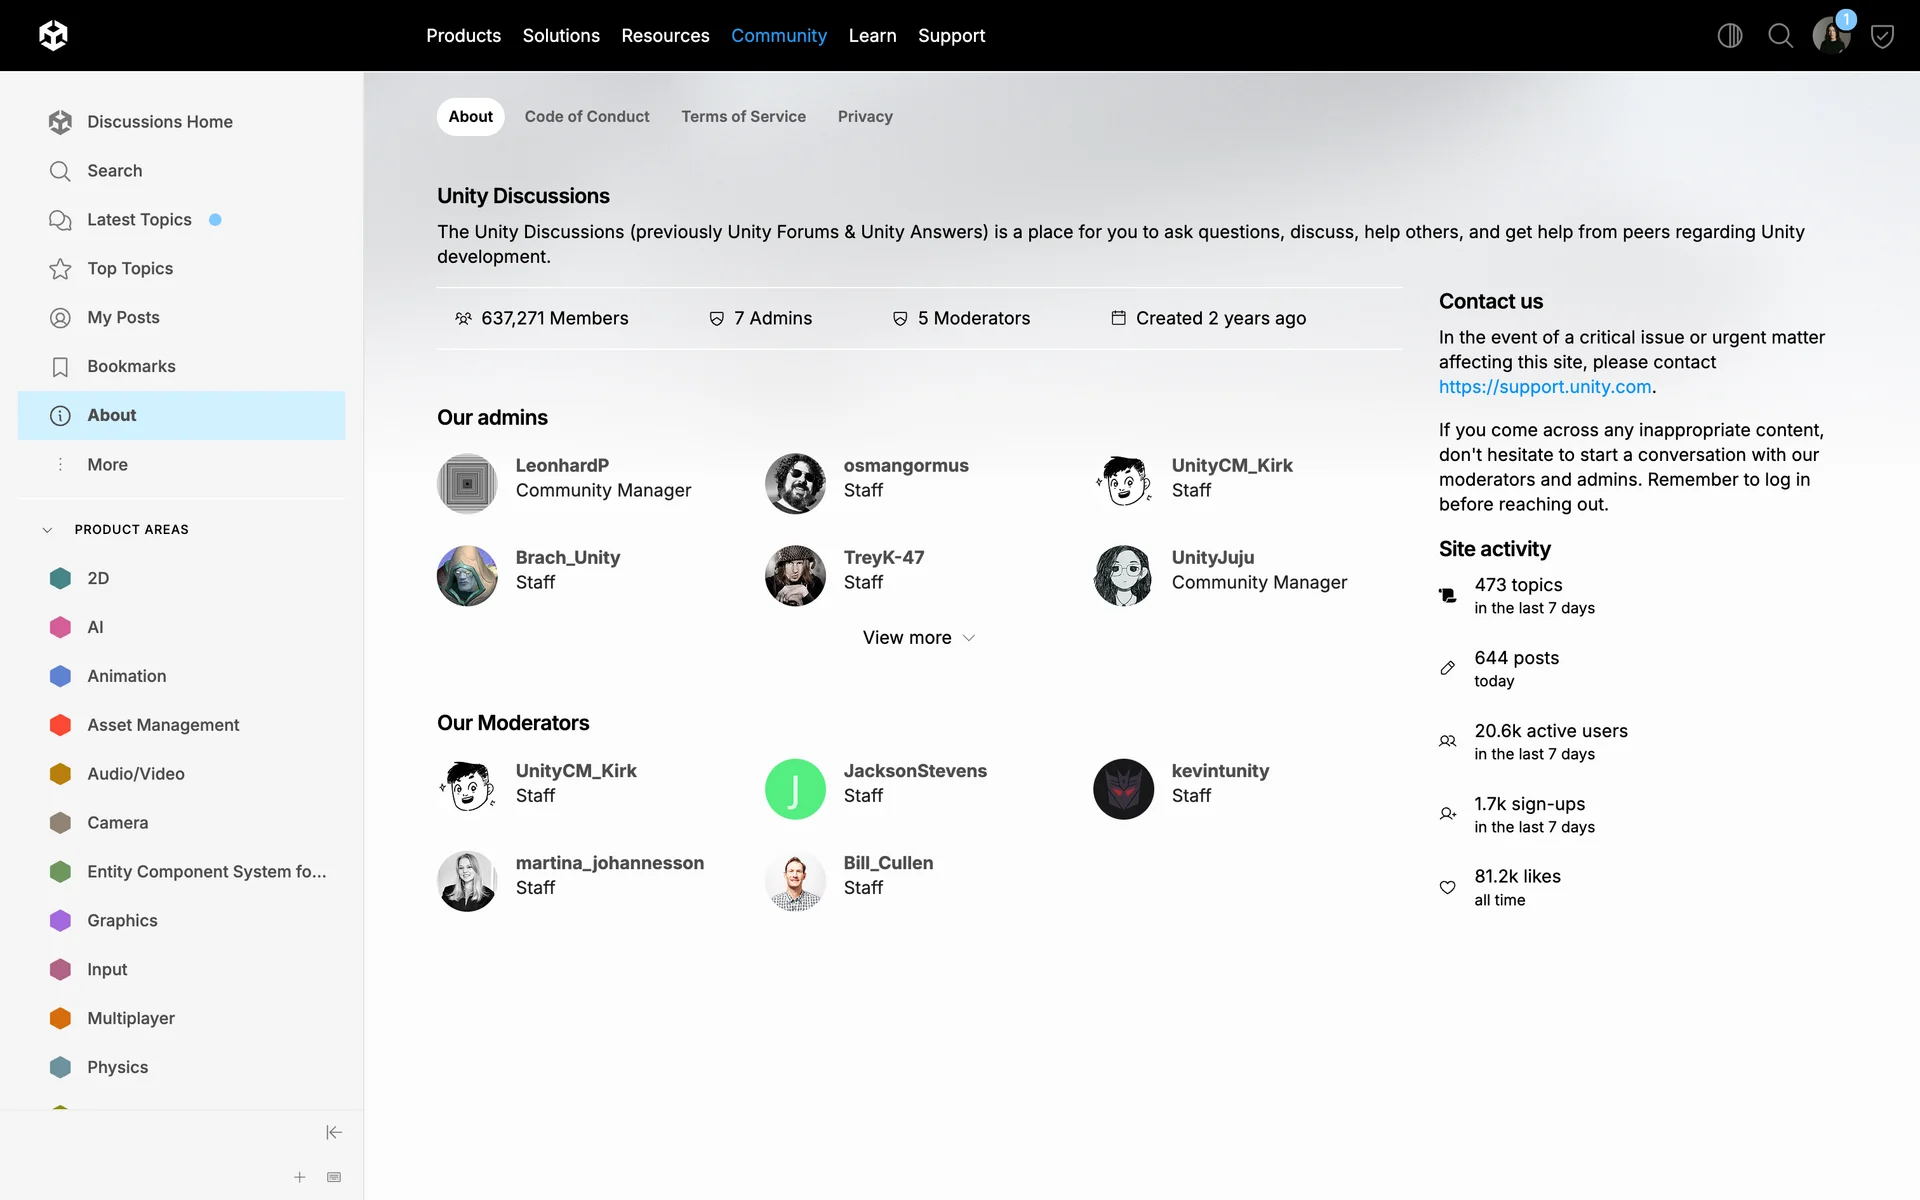Viewport: 1920px width, 1200px height.
Task: Click the shield checkmark icon in header
Action: click(1882, 37)
